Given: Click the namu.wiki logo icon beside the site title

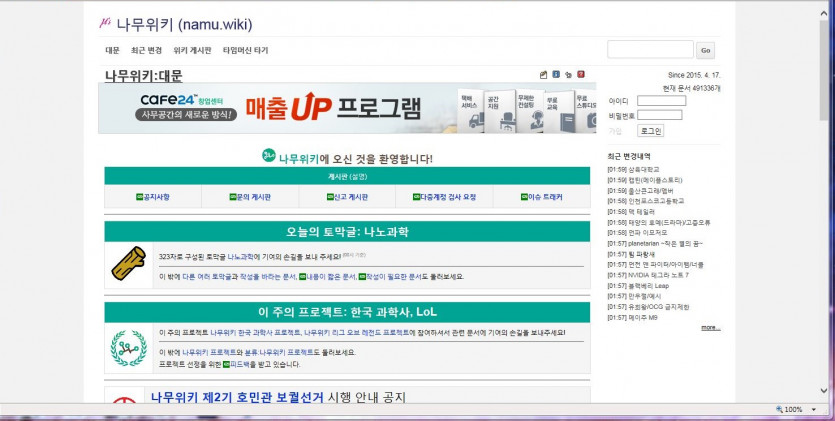Looking at the screenshot, I should [x=105, y=23].
